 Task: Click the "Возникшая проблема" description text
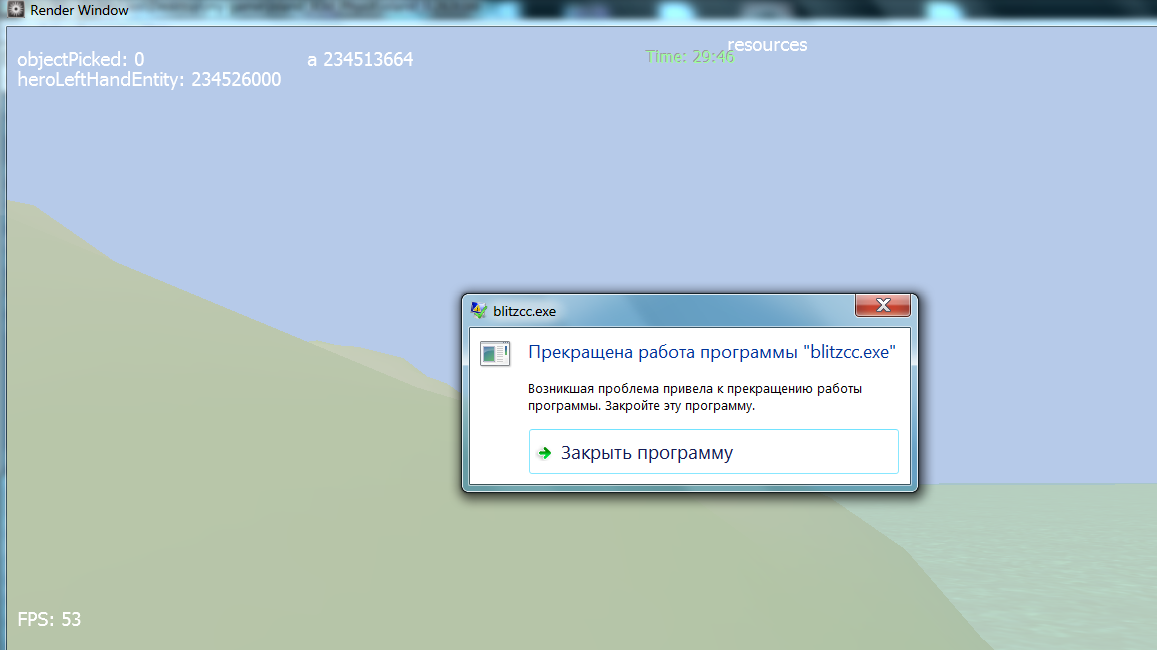pos(694,397)
